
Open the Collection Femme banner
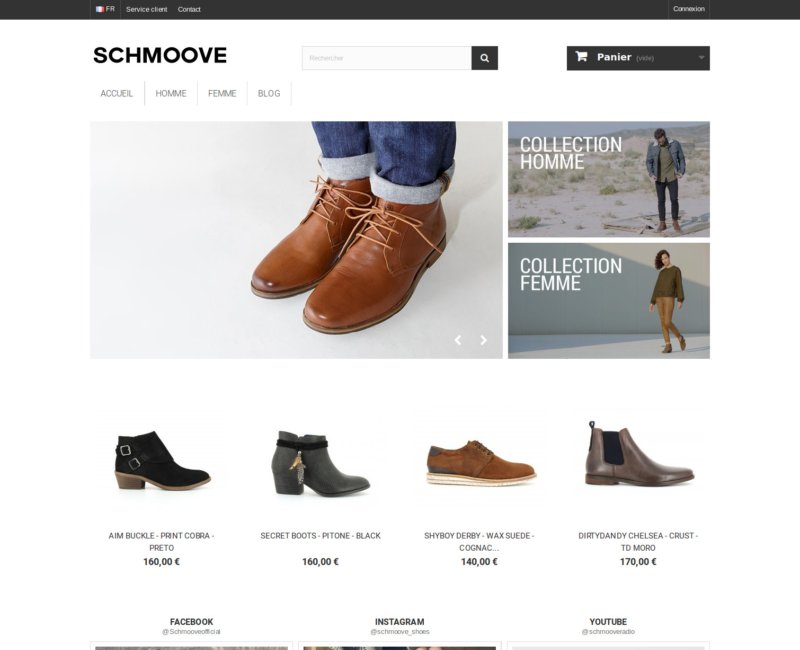609,301
